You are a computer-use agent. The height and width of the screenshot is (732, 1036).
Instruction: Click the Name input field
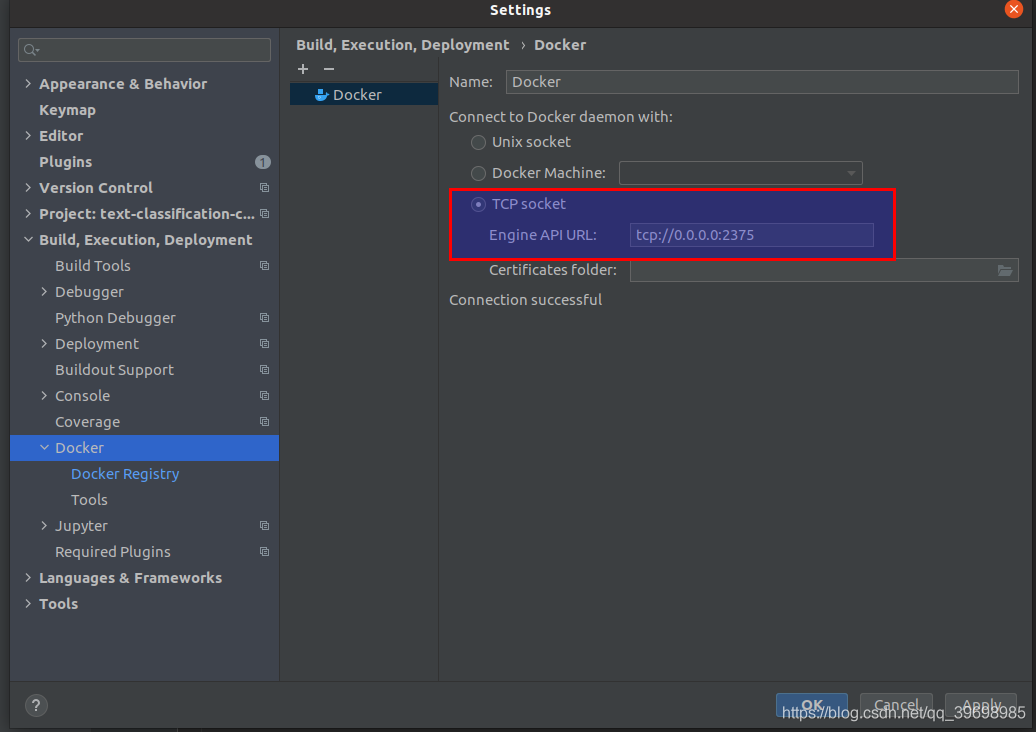[x=762, y=82]
